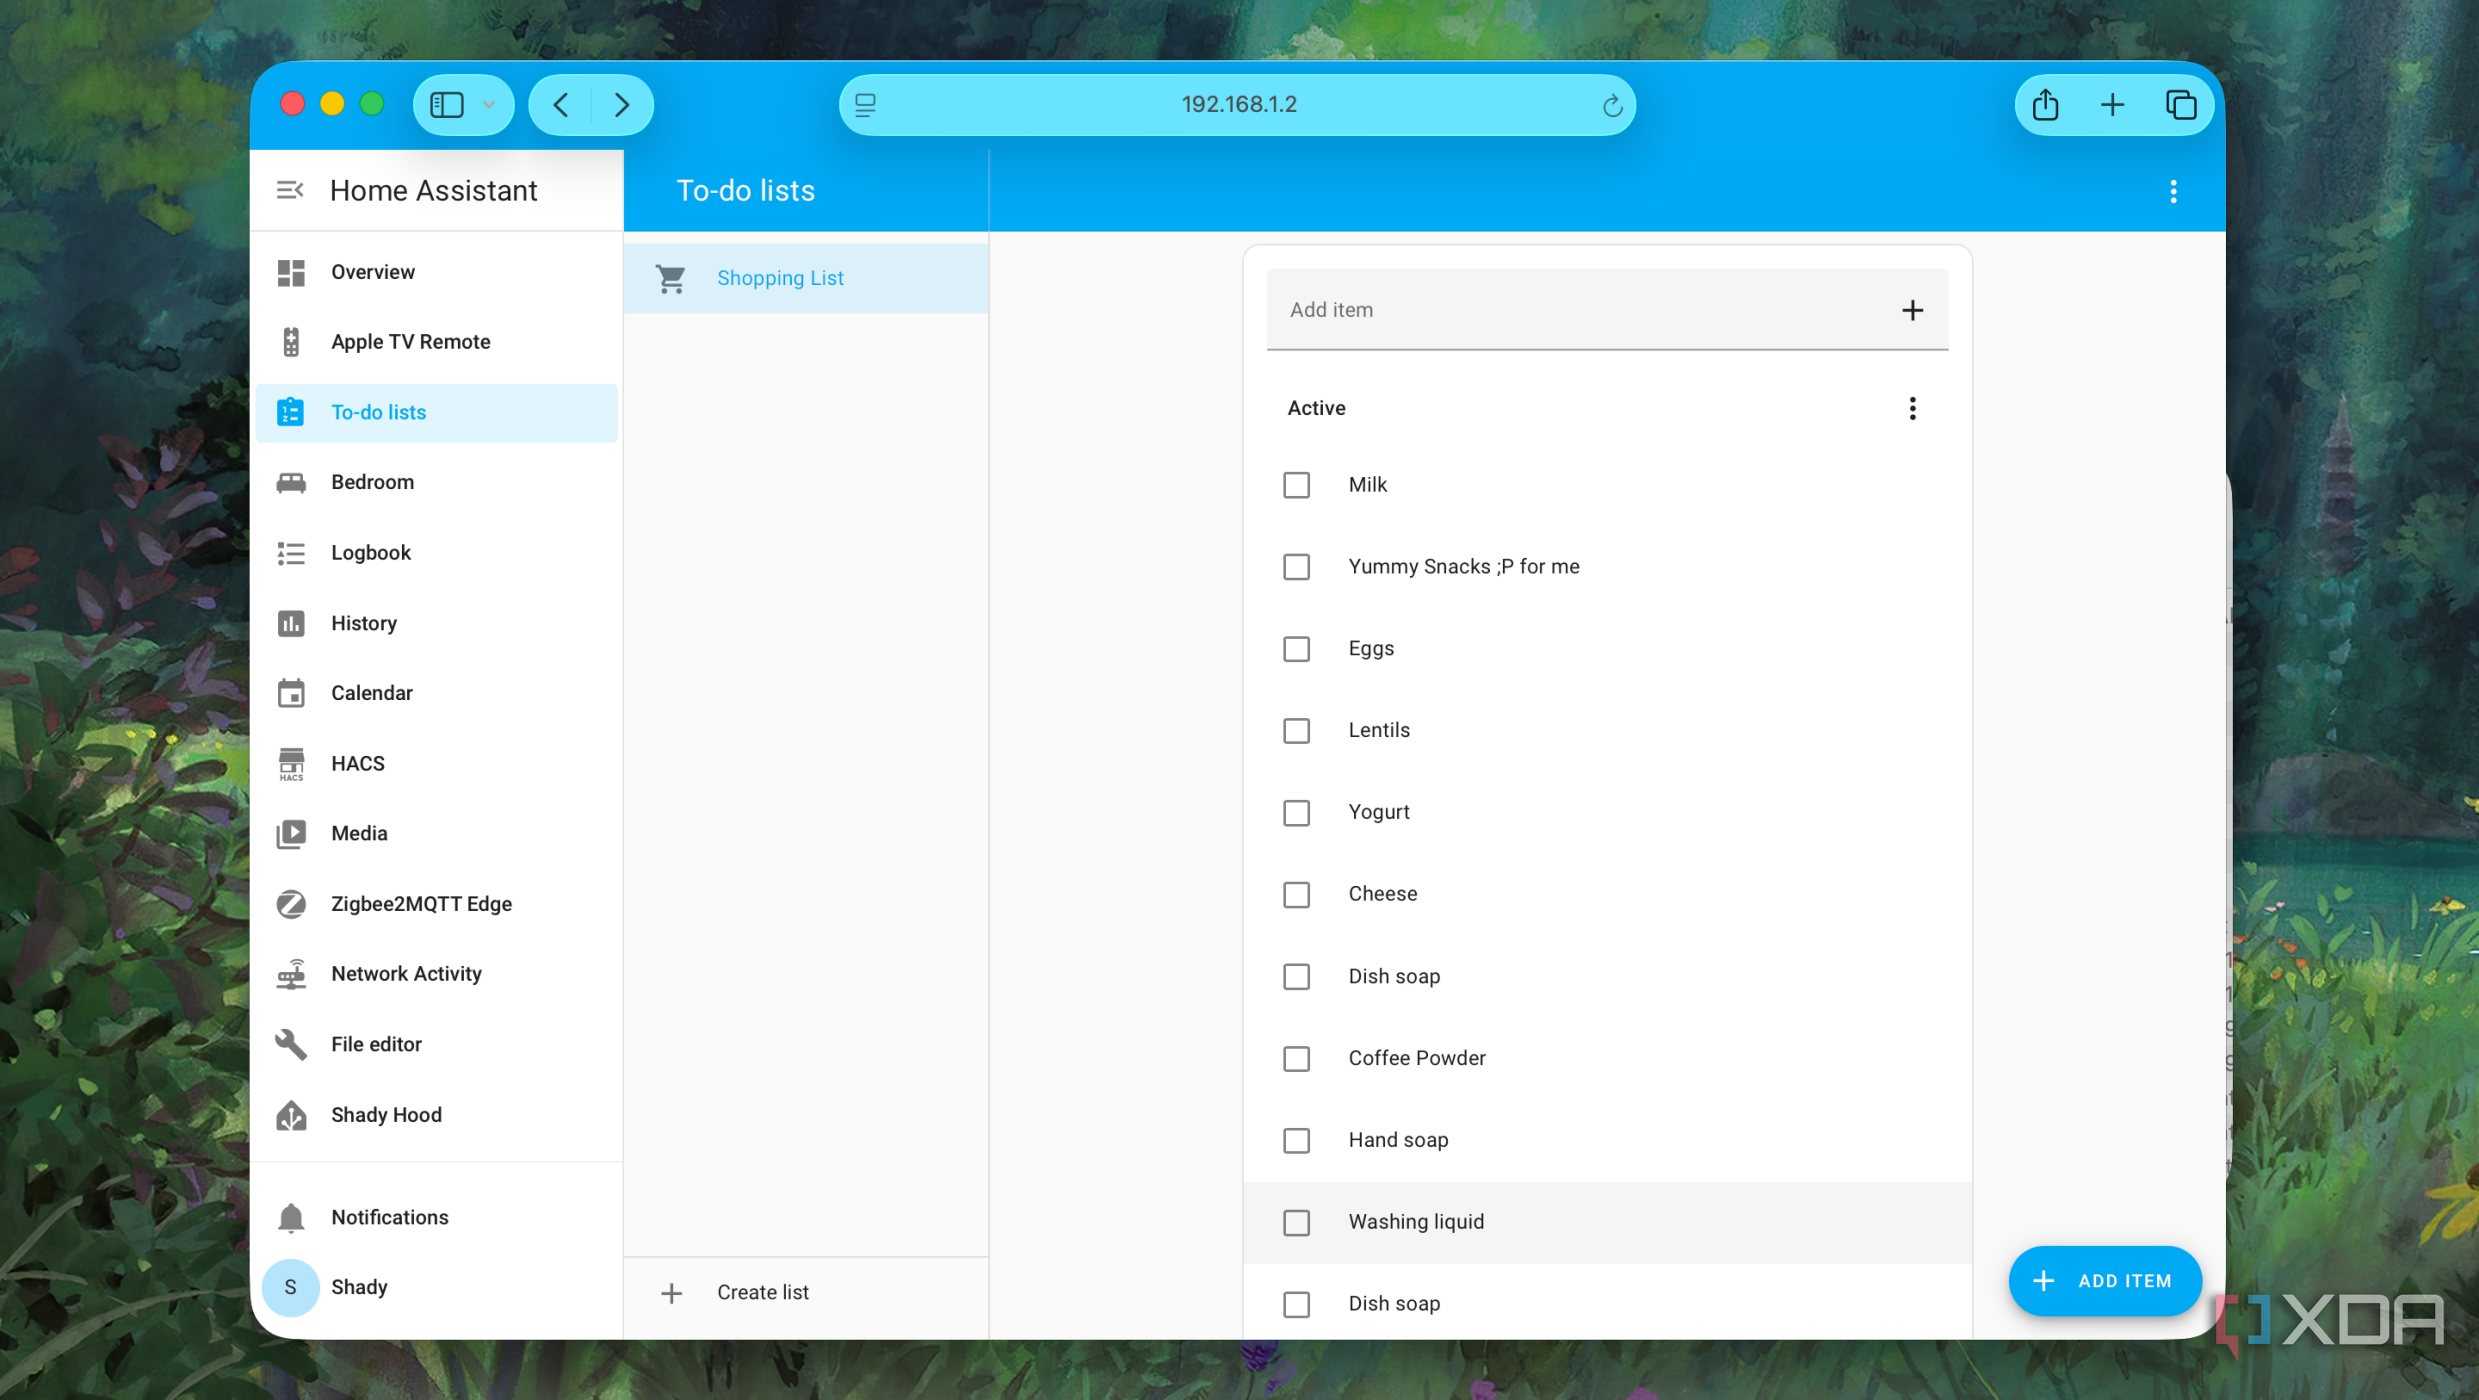The image size is (2479, 1400).
Task: Open a new Safari tab
Action: (2112, 105)
